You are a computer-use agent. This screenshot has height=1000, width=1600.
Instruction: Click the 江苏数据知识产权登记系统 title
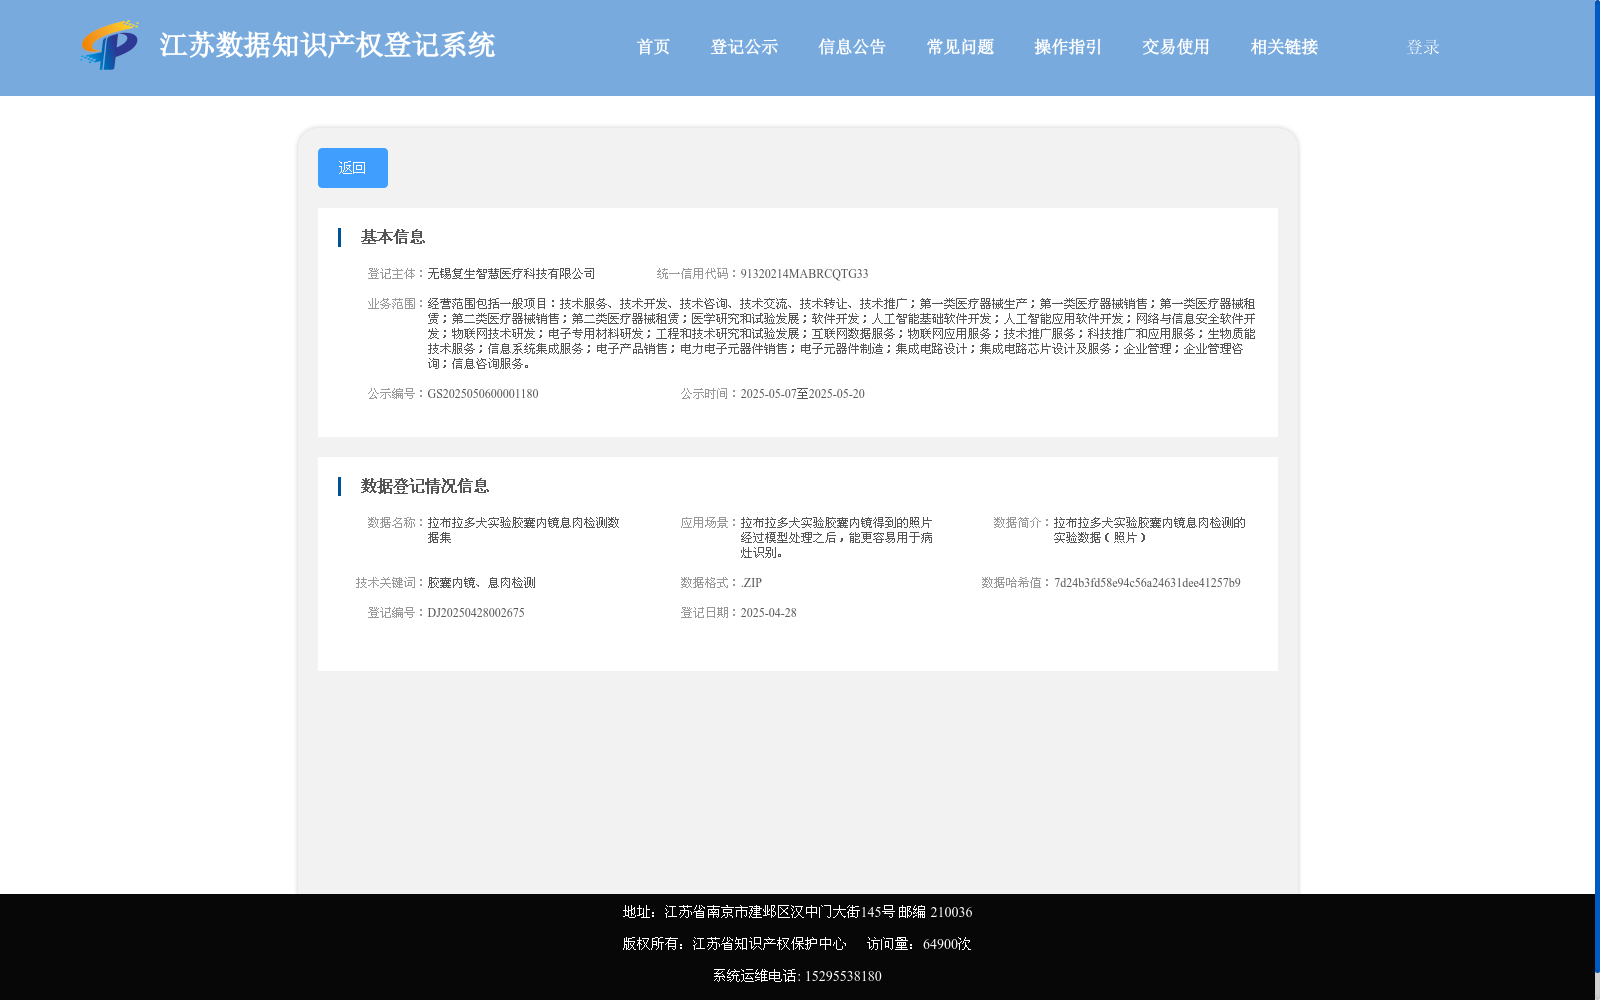click(x=327, y=45)
